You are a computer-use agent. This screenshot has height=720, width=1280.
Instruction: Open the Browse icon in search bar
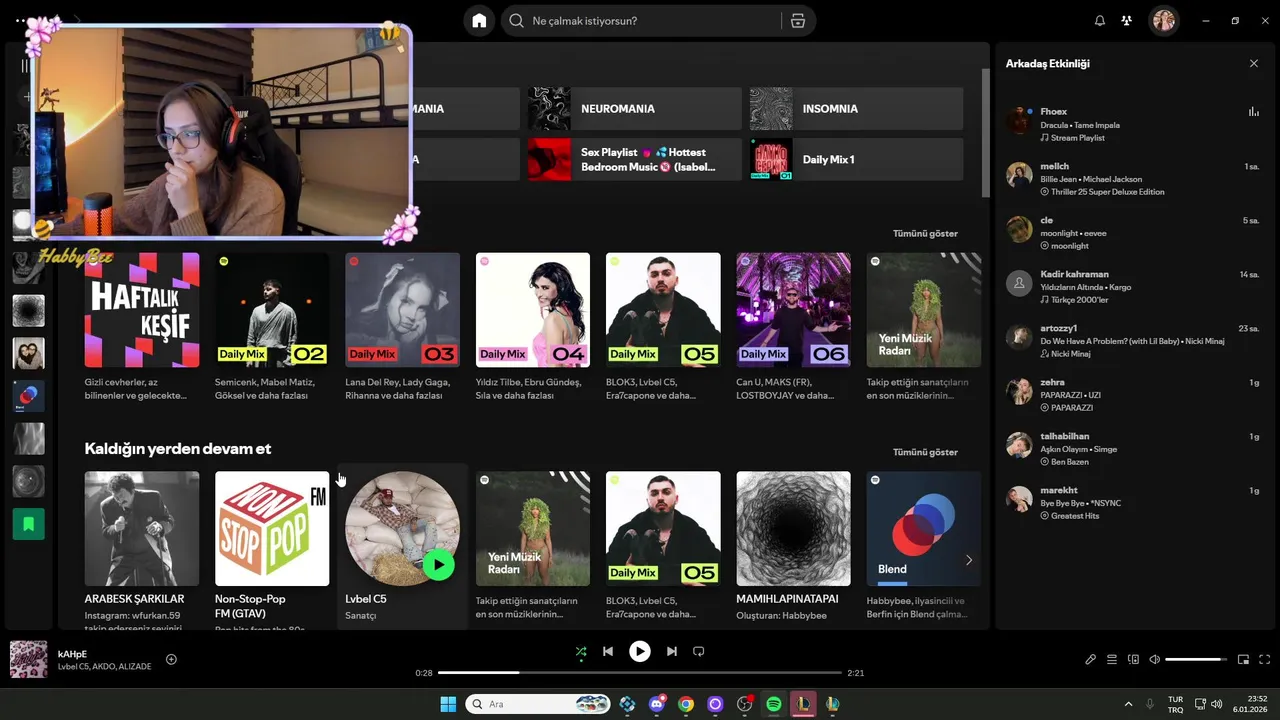(x=797, y=21)
